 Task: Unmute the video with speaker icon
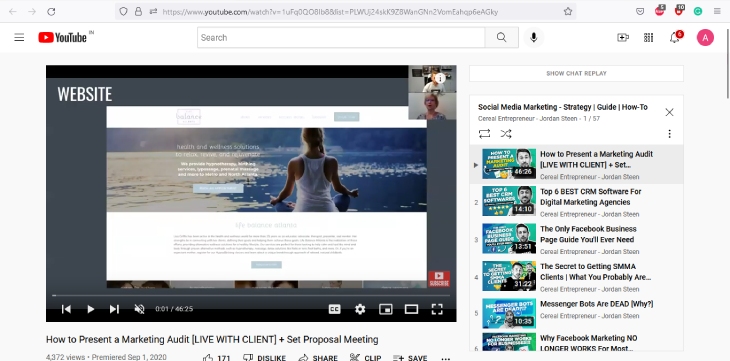pyautogui.click(x=139, y=309)
